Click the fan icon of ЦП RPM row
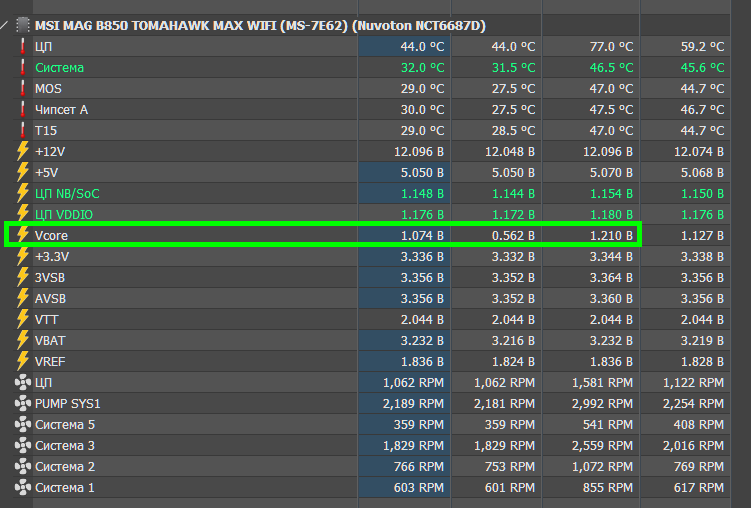Viewport: 751px width, 508px height. [x=22, y=383]
